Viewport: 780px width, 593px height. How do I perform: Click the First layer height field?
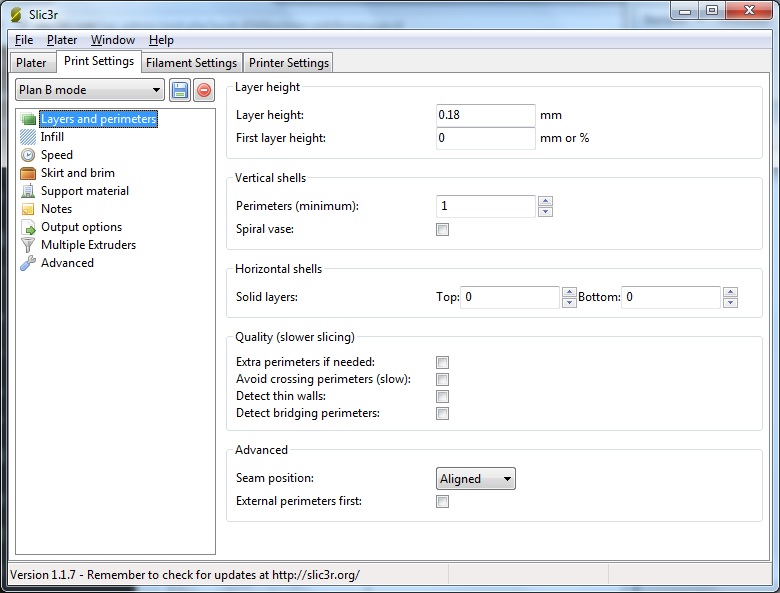tap(486, 138)
